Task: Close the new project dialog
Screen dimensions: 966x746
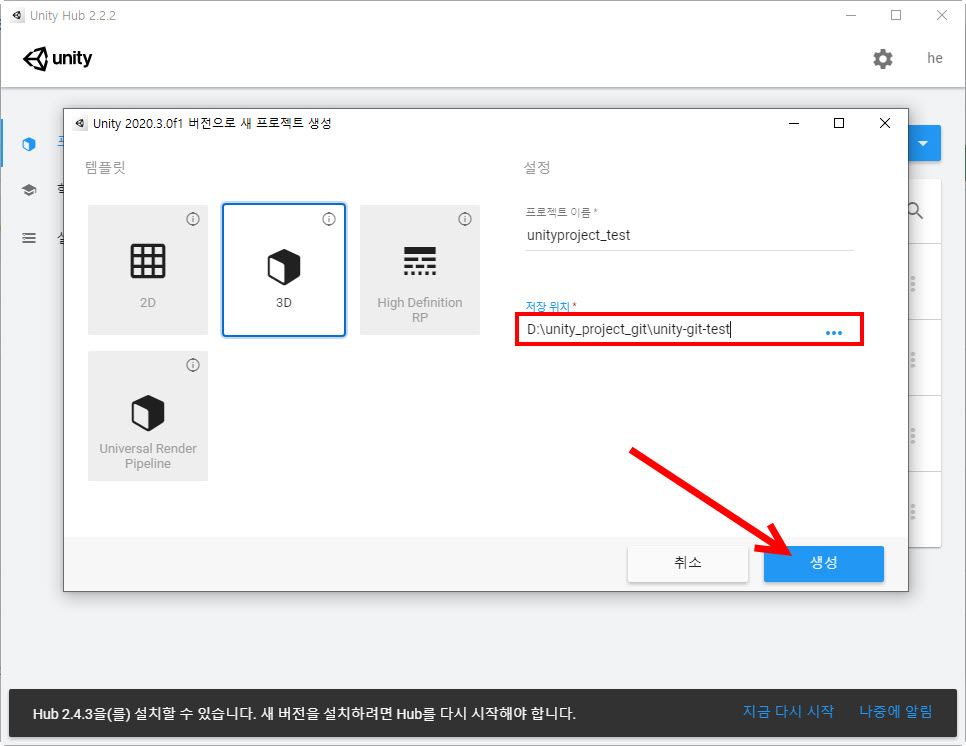Action: pyautogui.click(x=885, y=123)
